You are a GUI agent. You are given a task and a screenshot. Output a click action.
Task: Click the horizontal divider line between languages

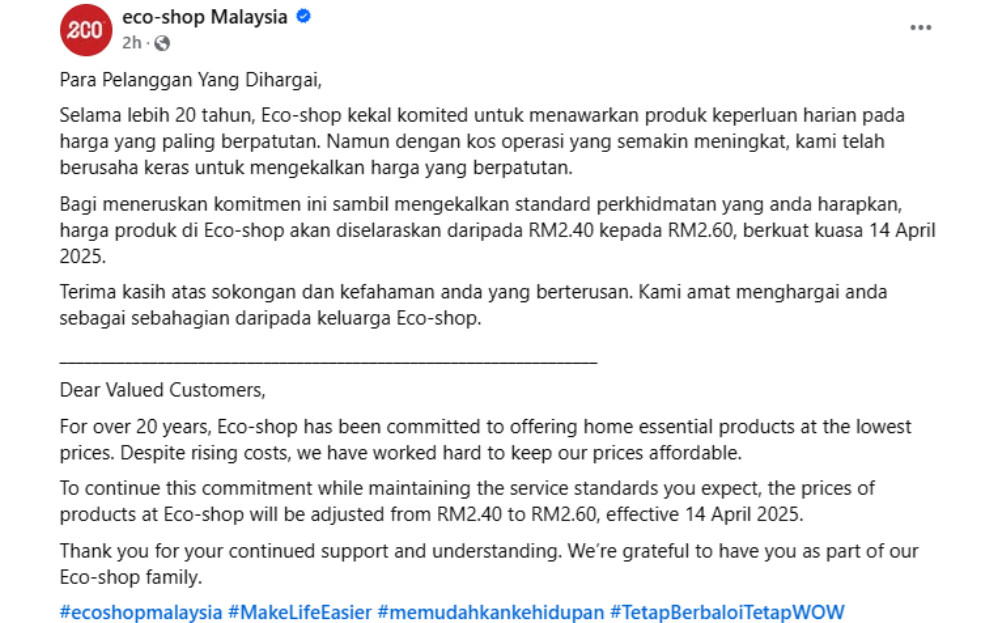tap(328, 362)
